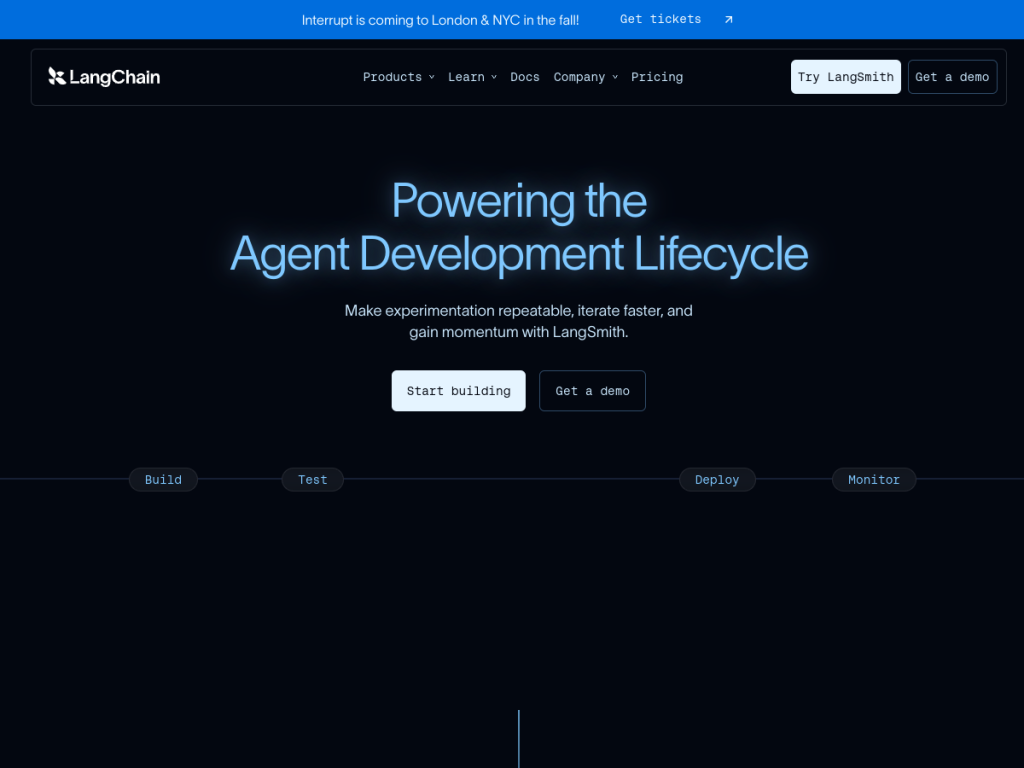Click the Try LangSmith button

click(846, 77)
